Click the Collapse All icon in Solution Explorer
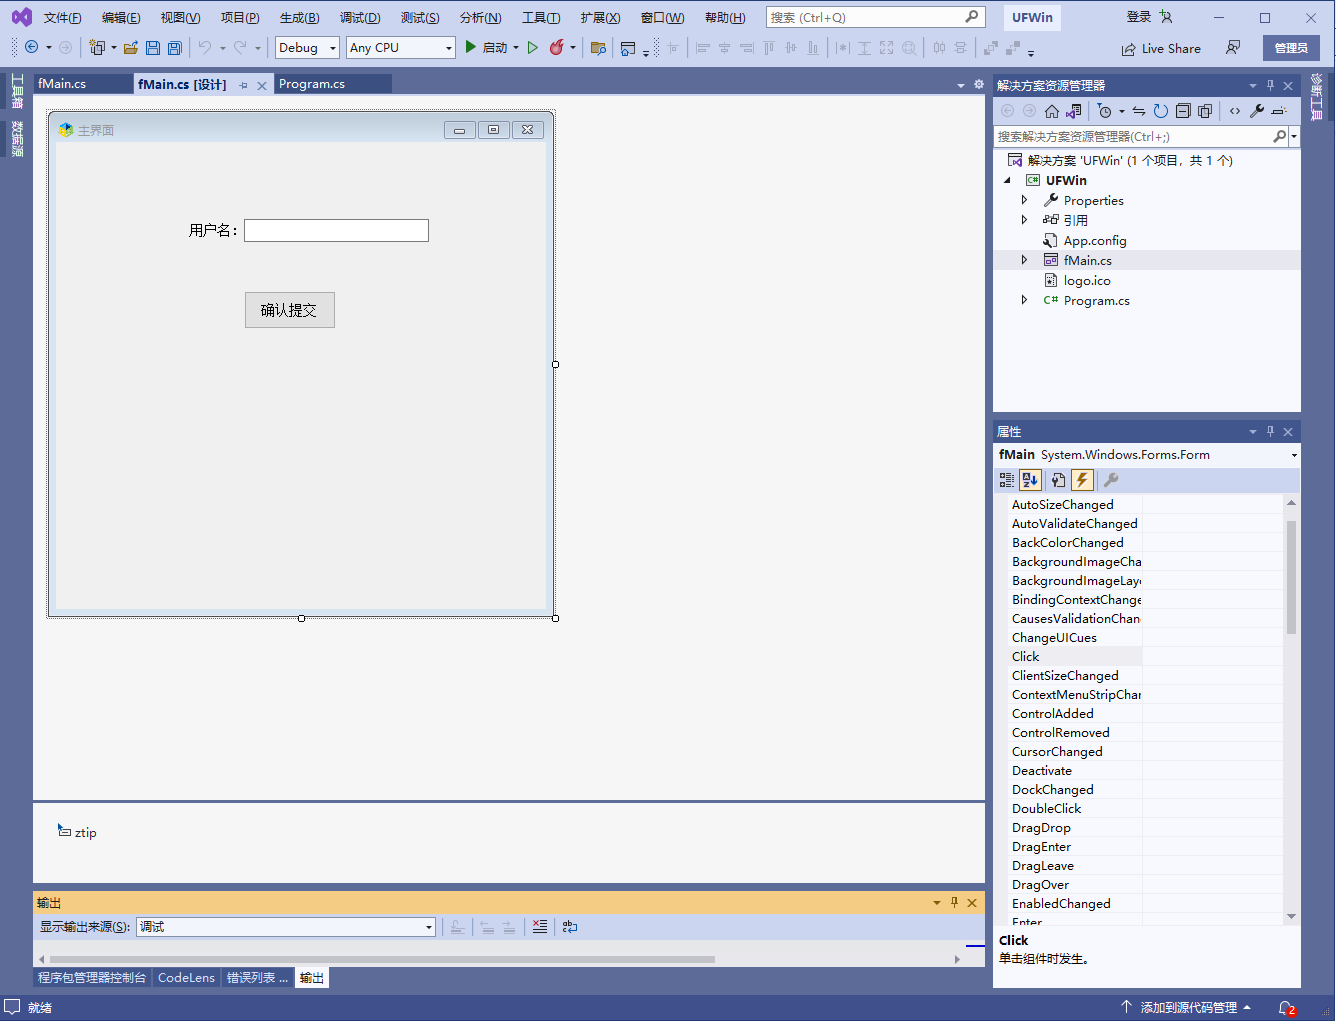The width and height of the screenshot is (1336, 1022). [1183, 111]
